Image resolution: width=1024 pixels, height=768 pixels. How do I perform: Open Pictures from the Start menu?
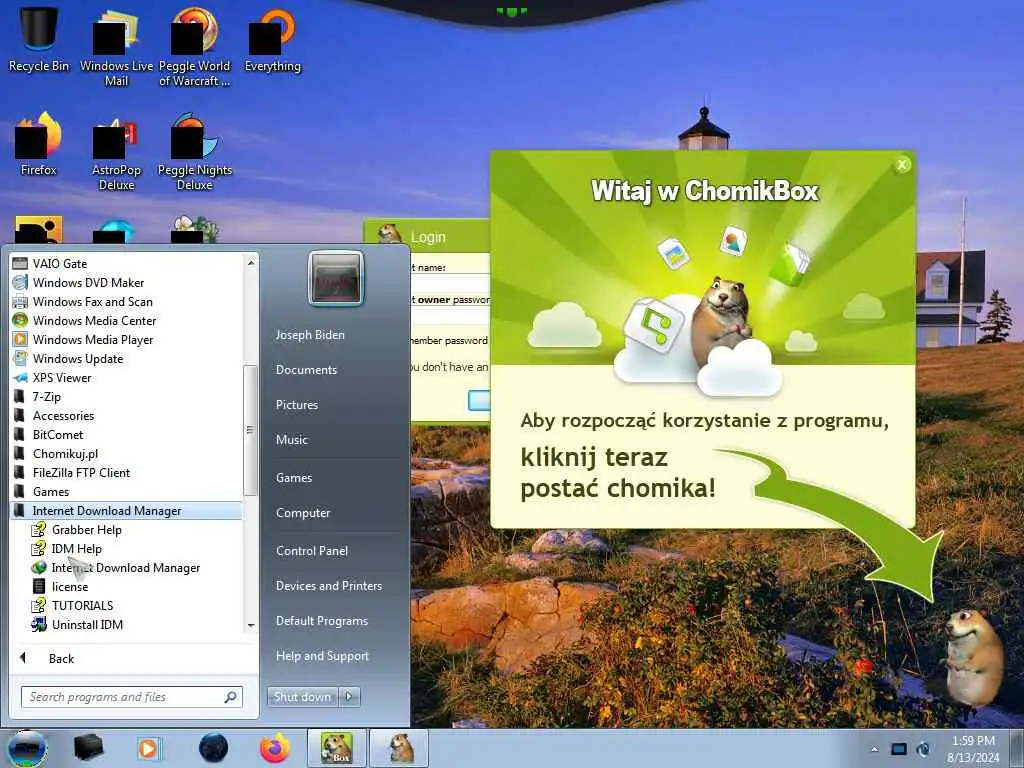[297, 405]
